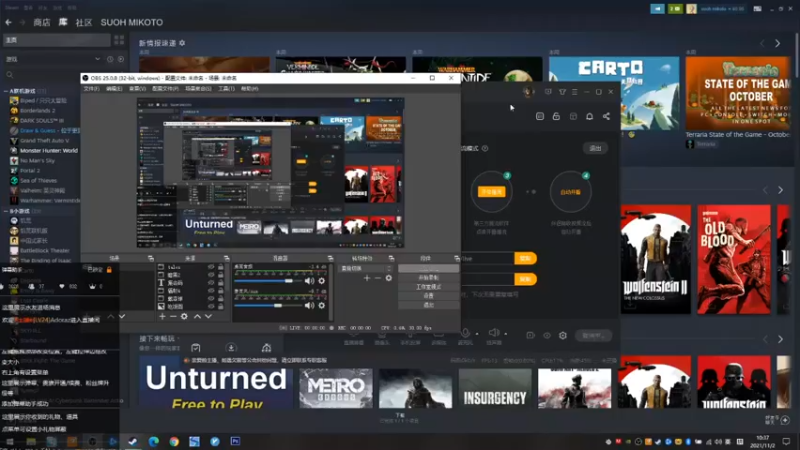Pop out the OBS audio mixer dock
Image resolution: width=800 pixels, height=450 pixels.
[330, 259]
